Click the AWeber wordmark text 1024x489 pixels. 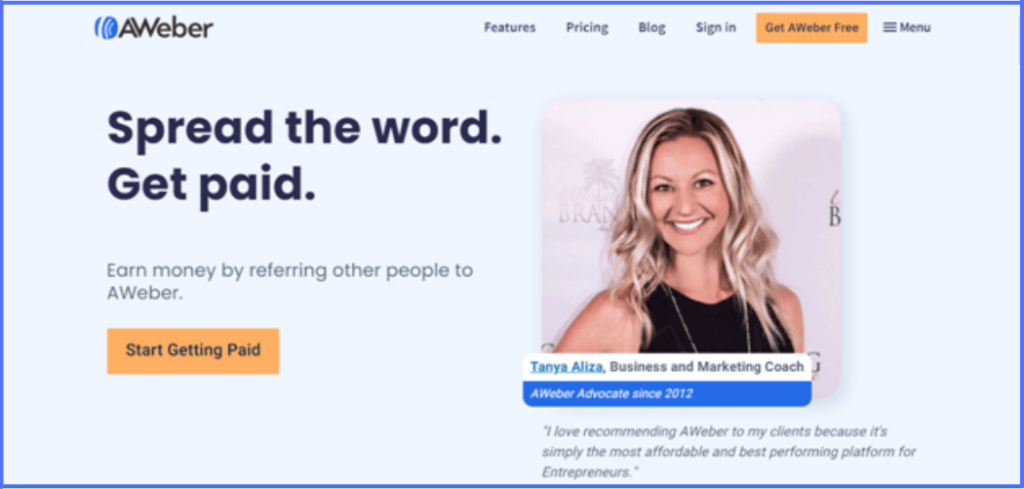tap(166, 28)
